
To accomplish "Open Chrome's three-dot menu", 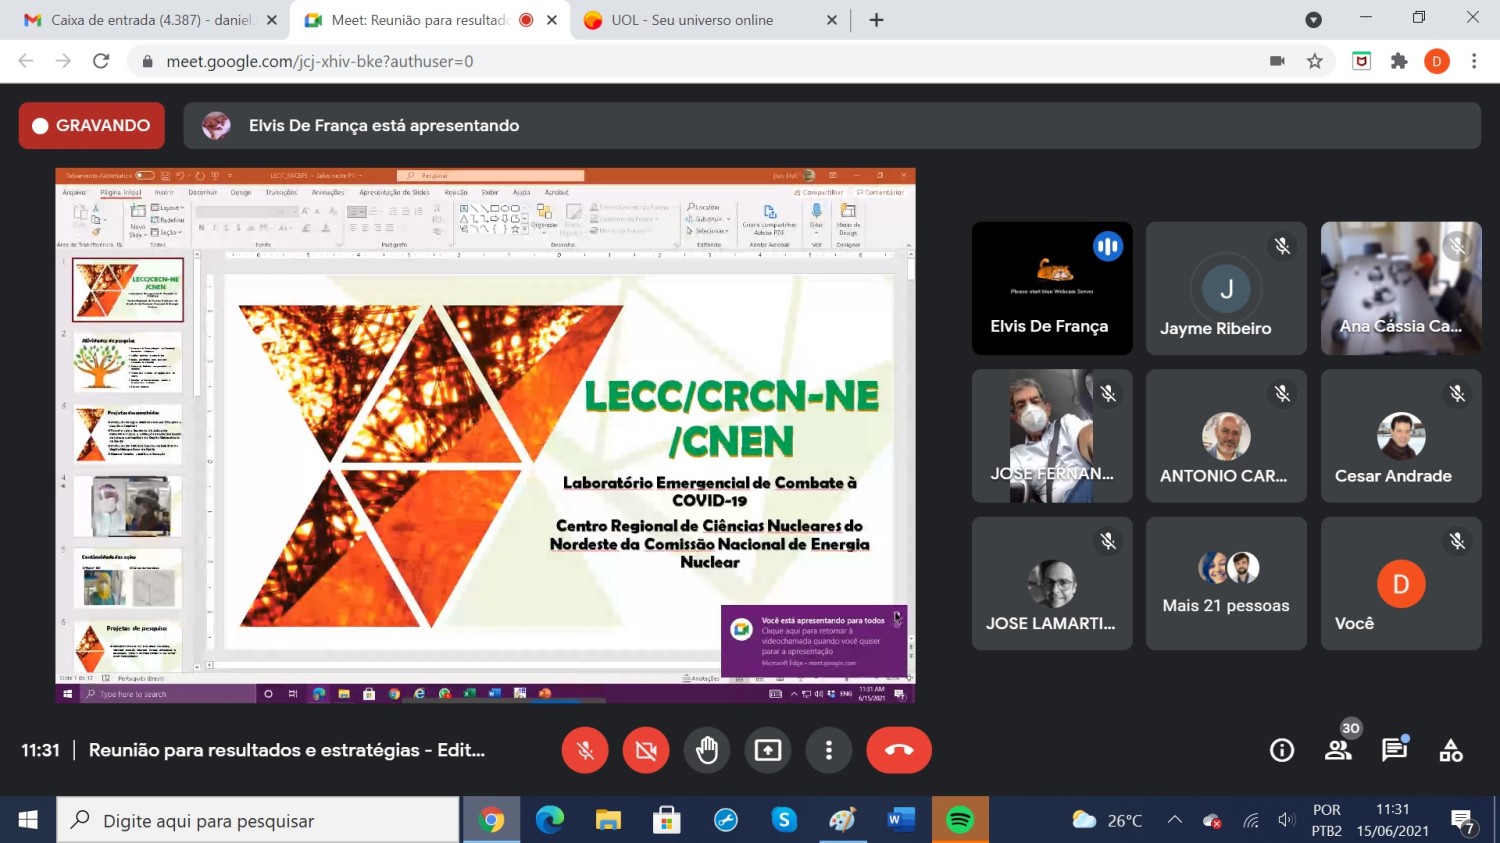I will (1474, 61).
